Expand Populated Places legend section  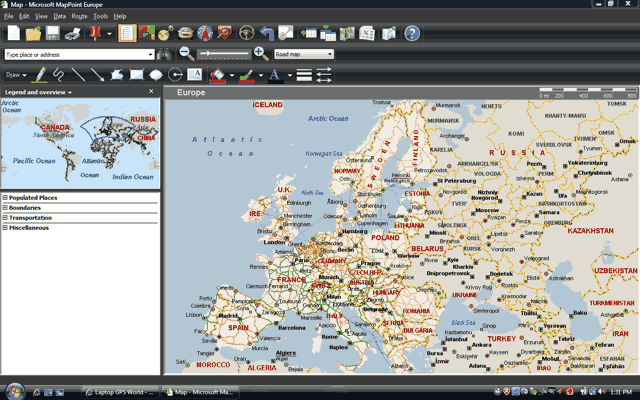point(5,198)
